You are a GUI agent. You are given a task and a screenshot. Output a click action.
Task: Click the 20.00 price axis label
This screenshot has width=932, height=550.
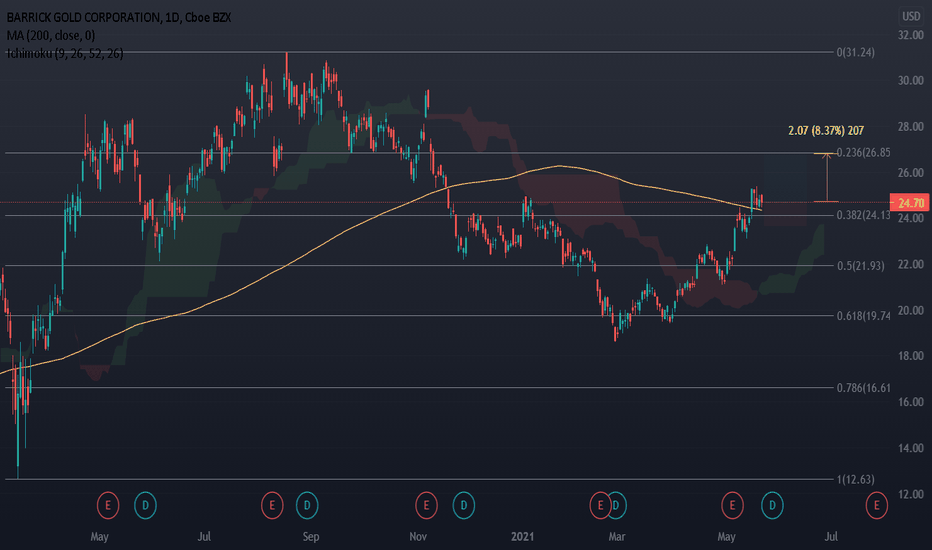coord(911,310)
